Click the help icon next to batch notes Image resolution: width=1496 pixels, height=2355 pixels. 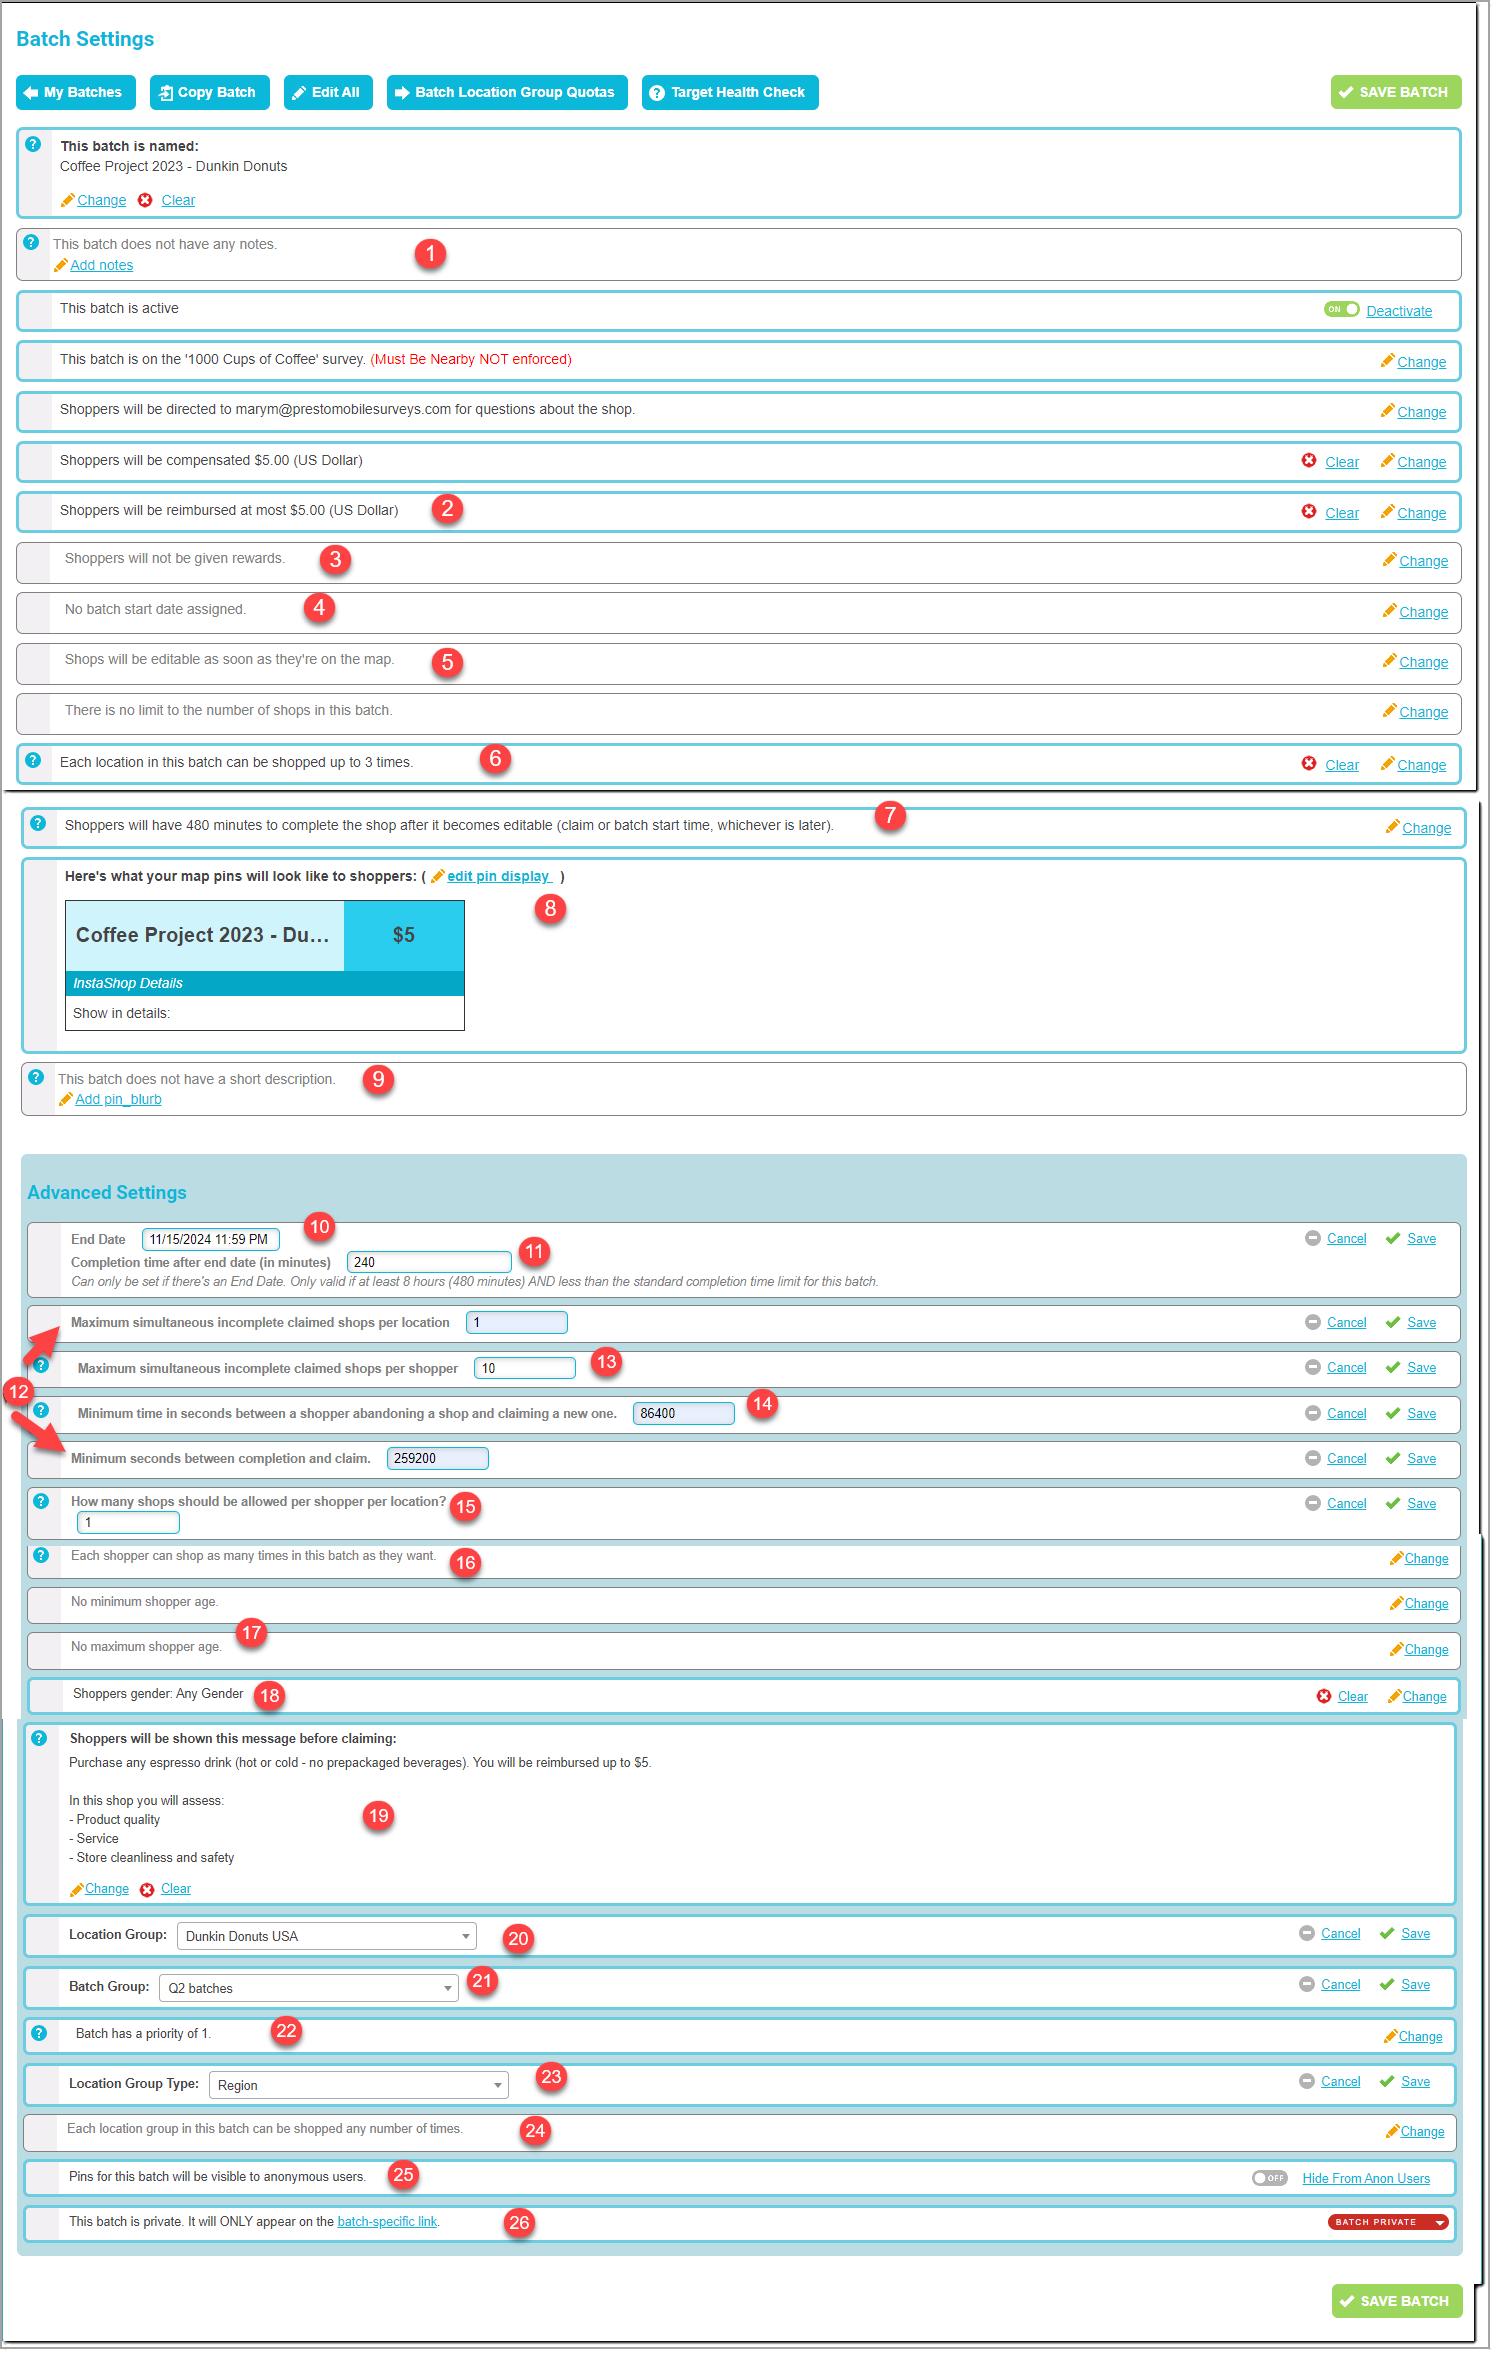(x=31, y=242)
